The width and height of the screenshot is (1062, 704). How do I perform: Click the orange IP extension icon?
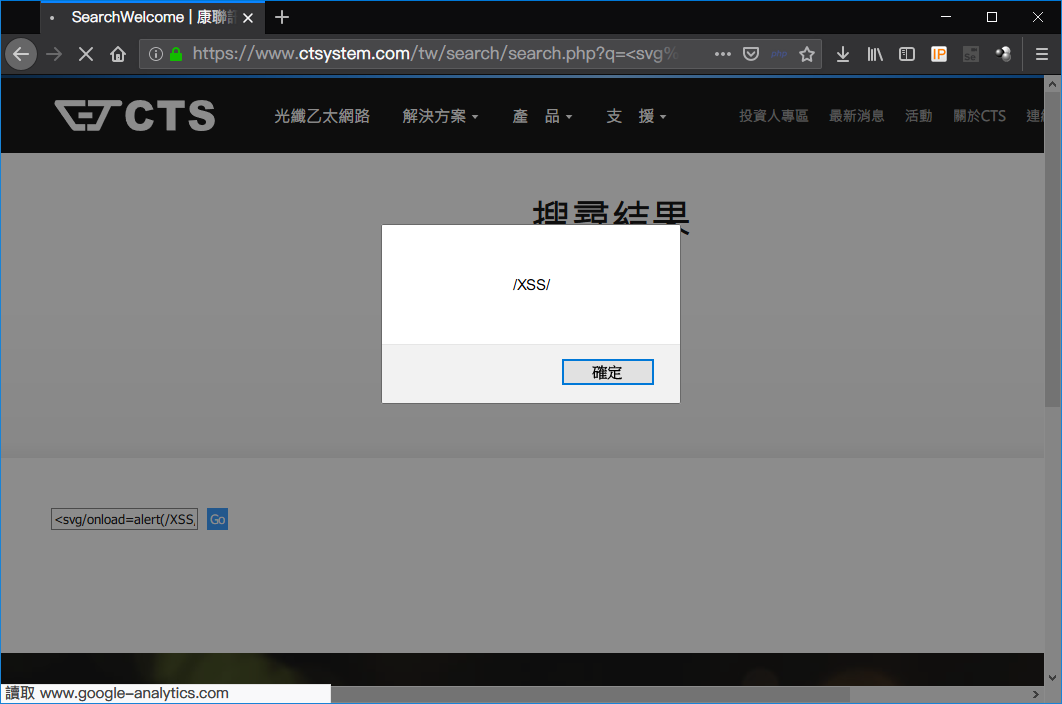[x=939, y=54]
